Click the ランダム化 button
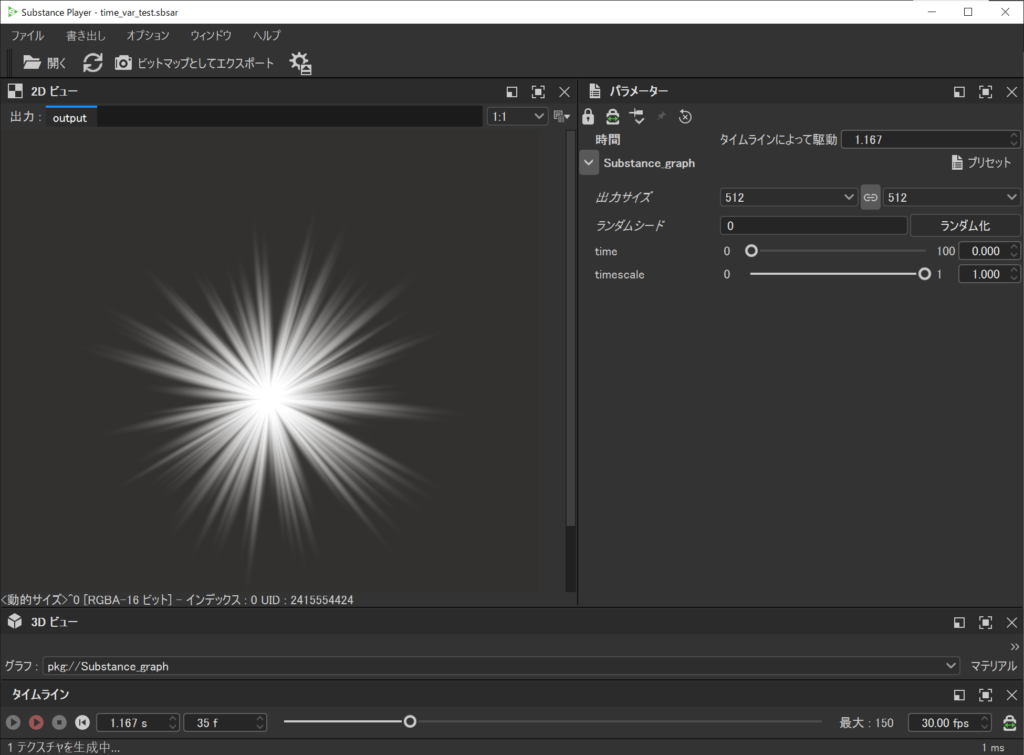 point(964,225)
